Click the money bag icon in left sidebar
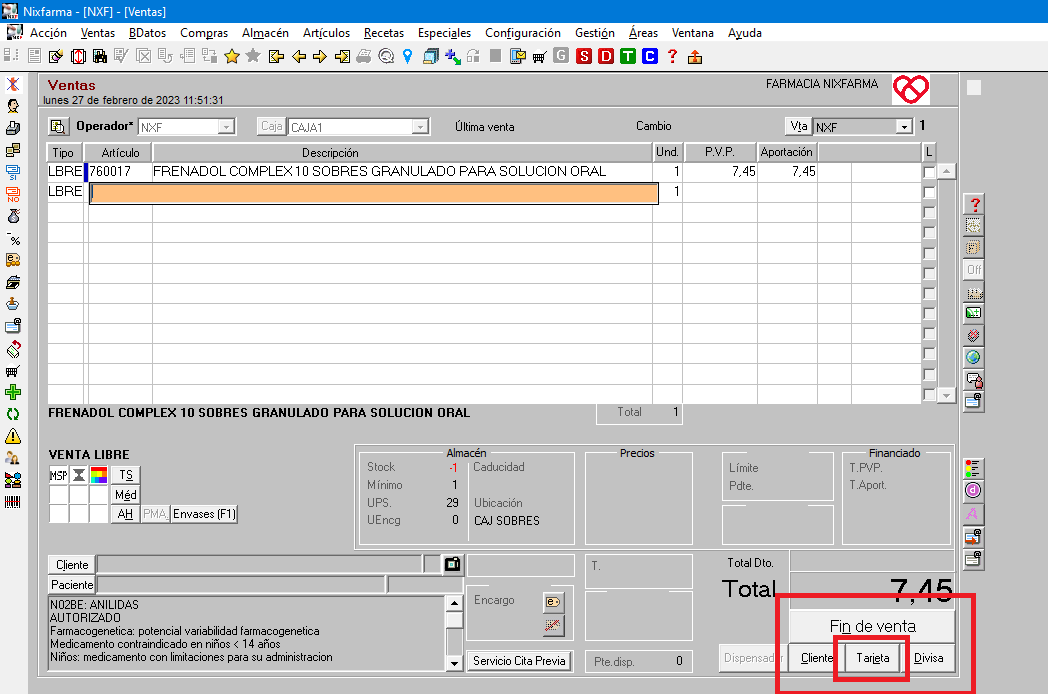 pos(13,216)
